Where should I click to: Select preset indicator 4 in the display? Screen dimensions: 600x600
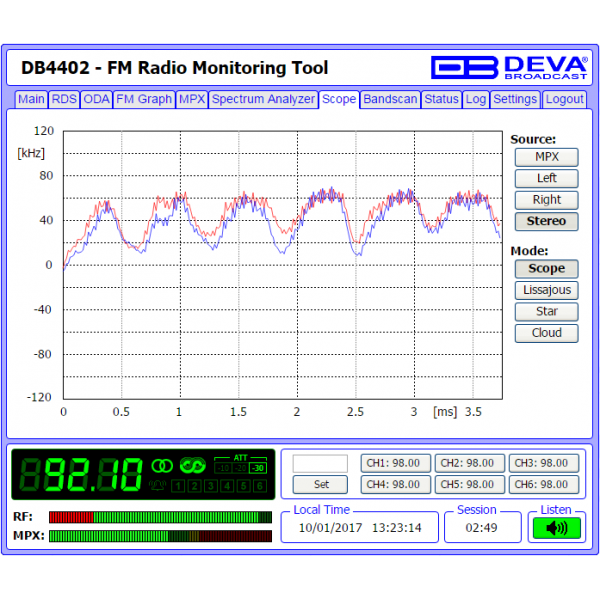point(227,486)
